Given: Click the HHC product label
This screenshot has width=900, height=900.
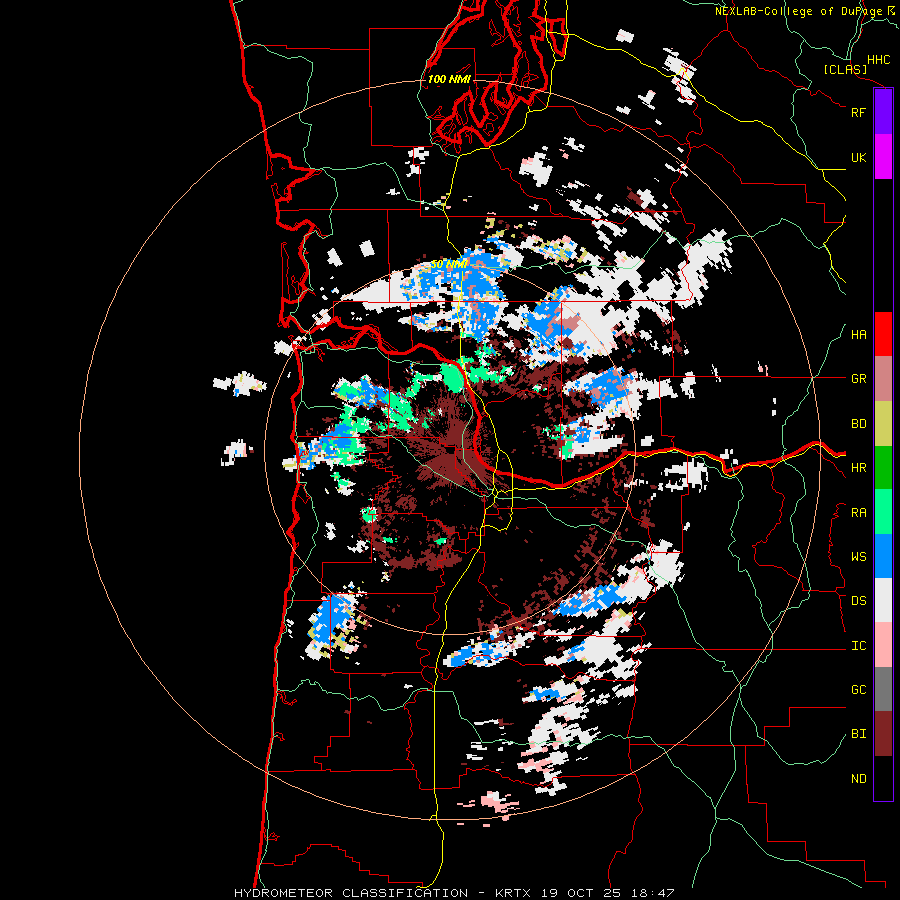Looking at the screenshot, I should click(879, 60).
